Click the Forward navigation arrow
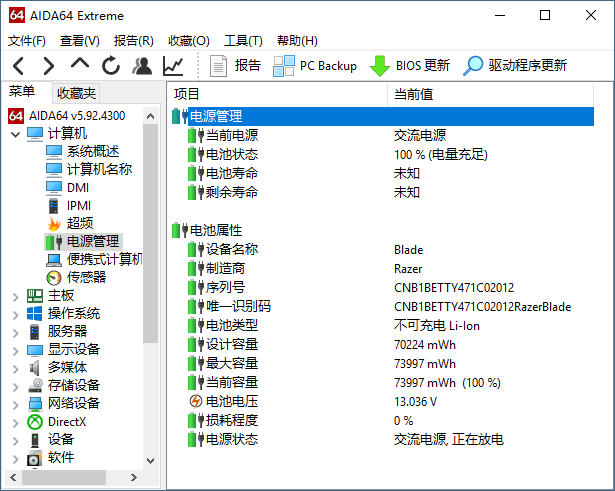This screenshot has height=491, width=615. [49, 66]
